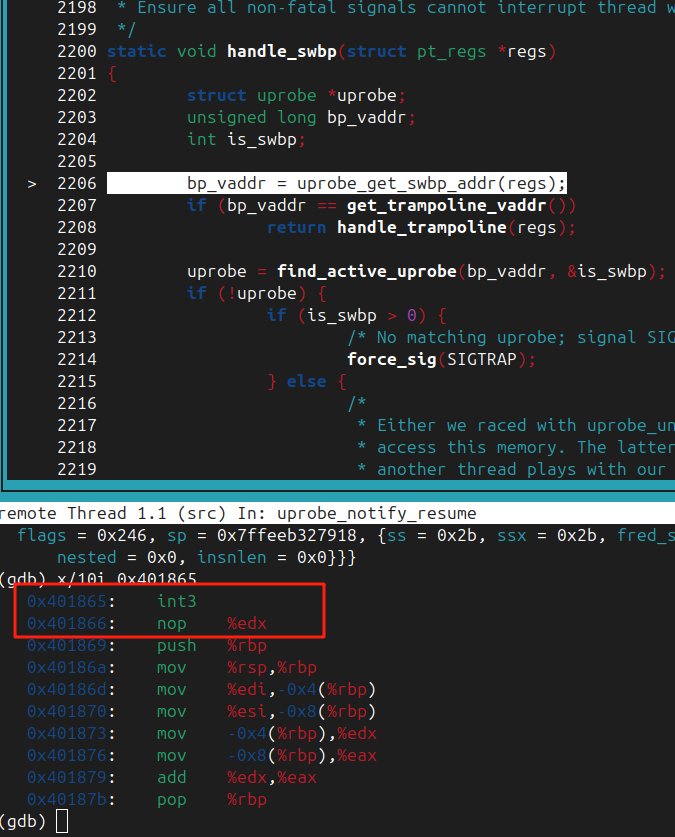Click the flags = 0x246 register output

tap(76, 535)
